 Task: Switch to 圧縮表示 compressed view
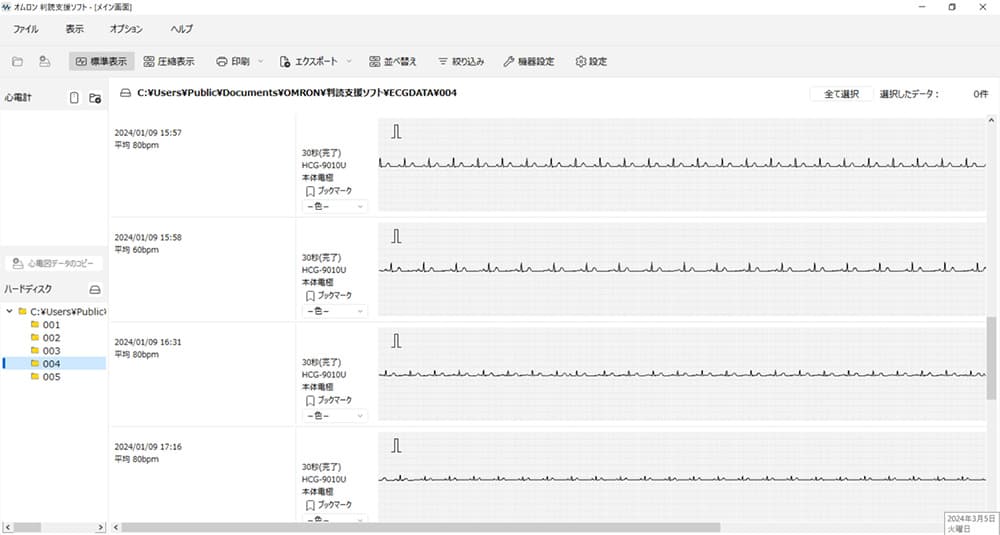168,61
